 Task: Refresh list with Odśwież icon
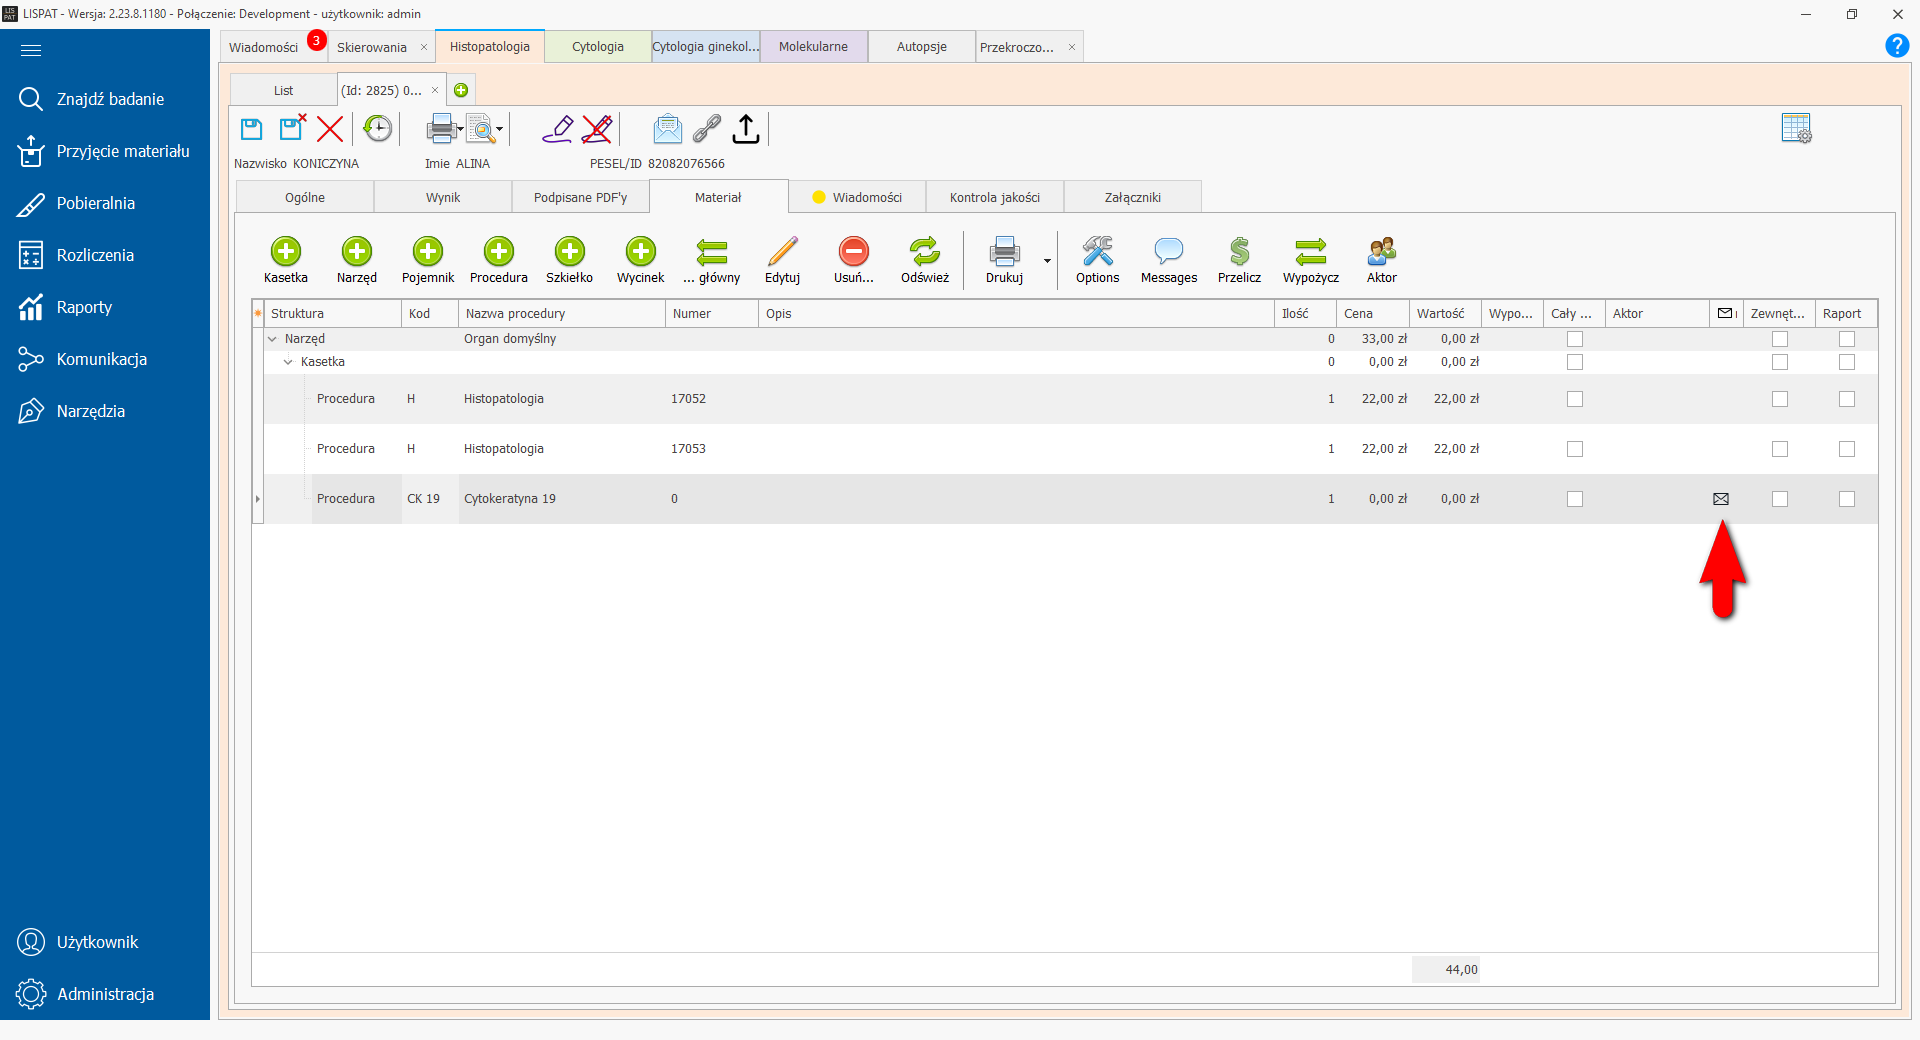coord(924,251)
